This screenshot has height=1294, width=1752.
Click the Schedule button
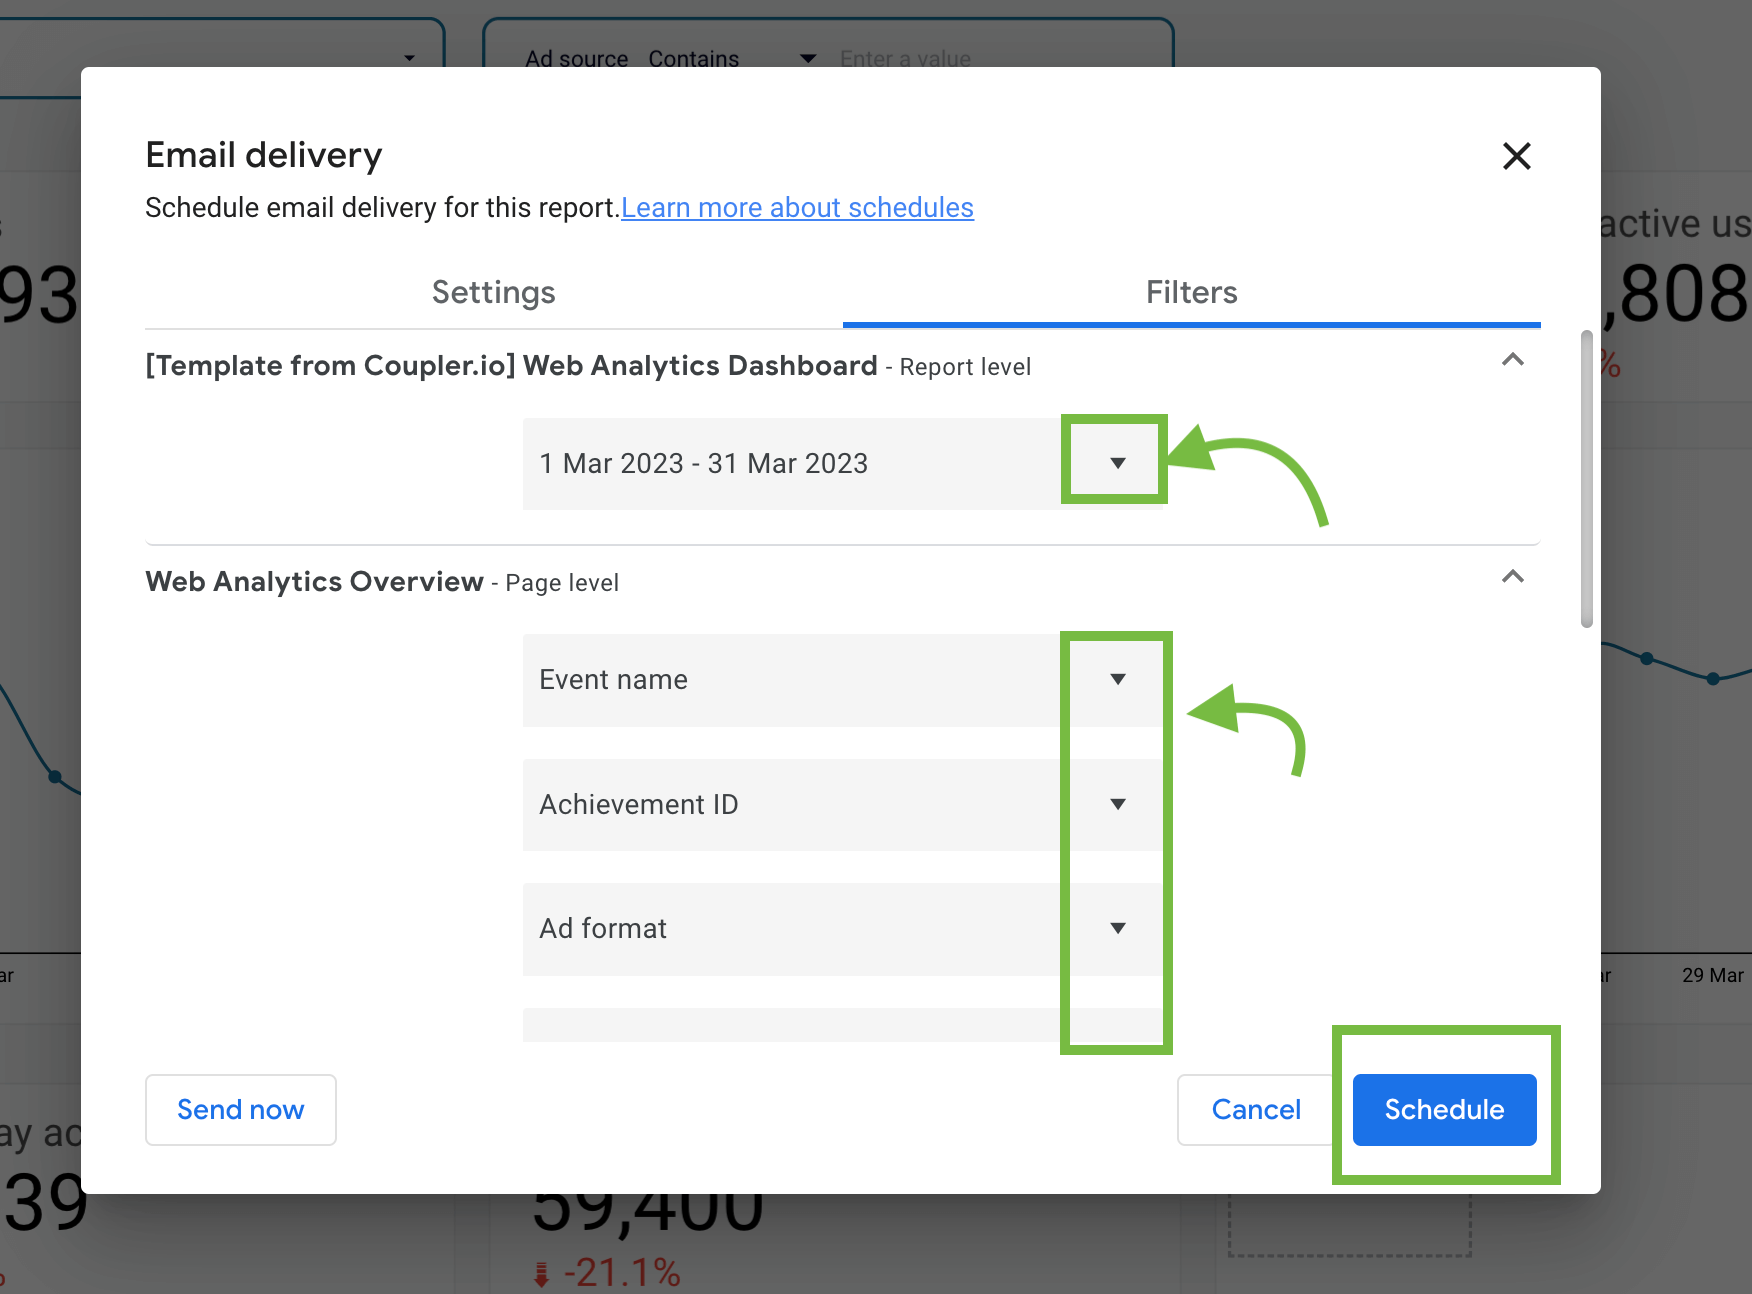coord(1443,1109)
